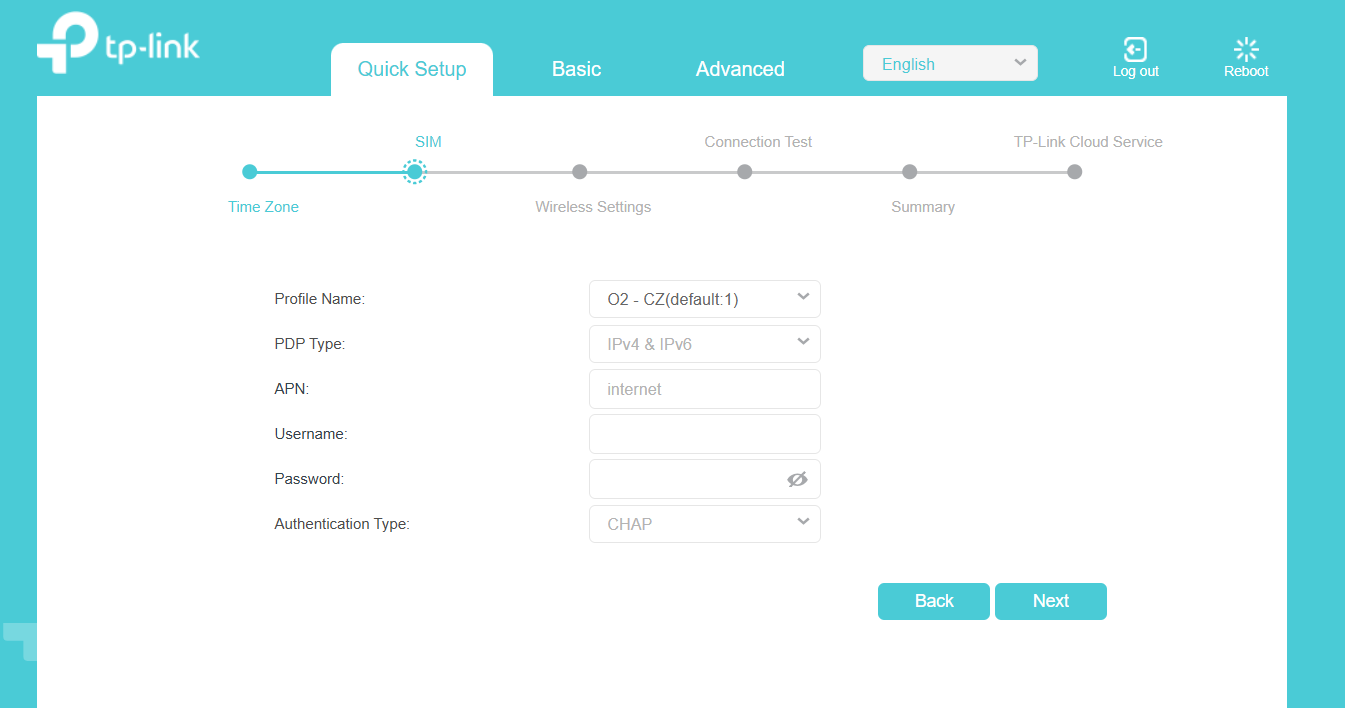Switch to the Advanced tab
This screenshot has width=1345, height=708.
(740, 69)
